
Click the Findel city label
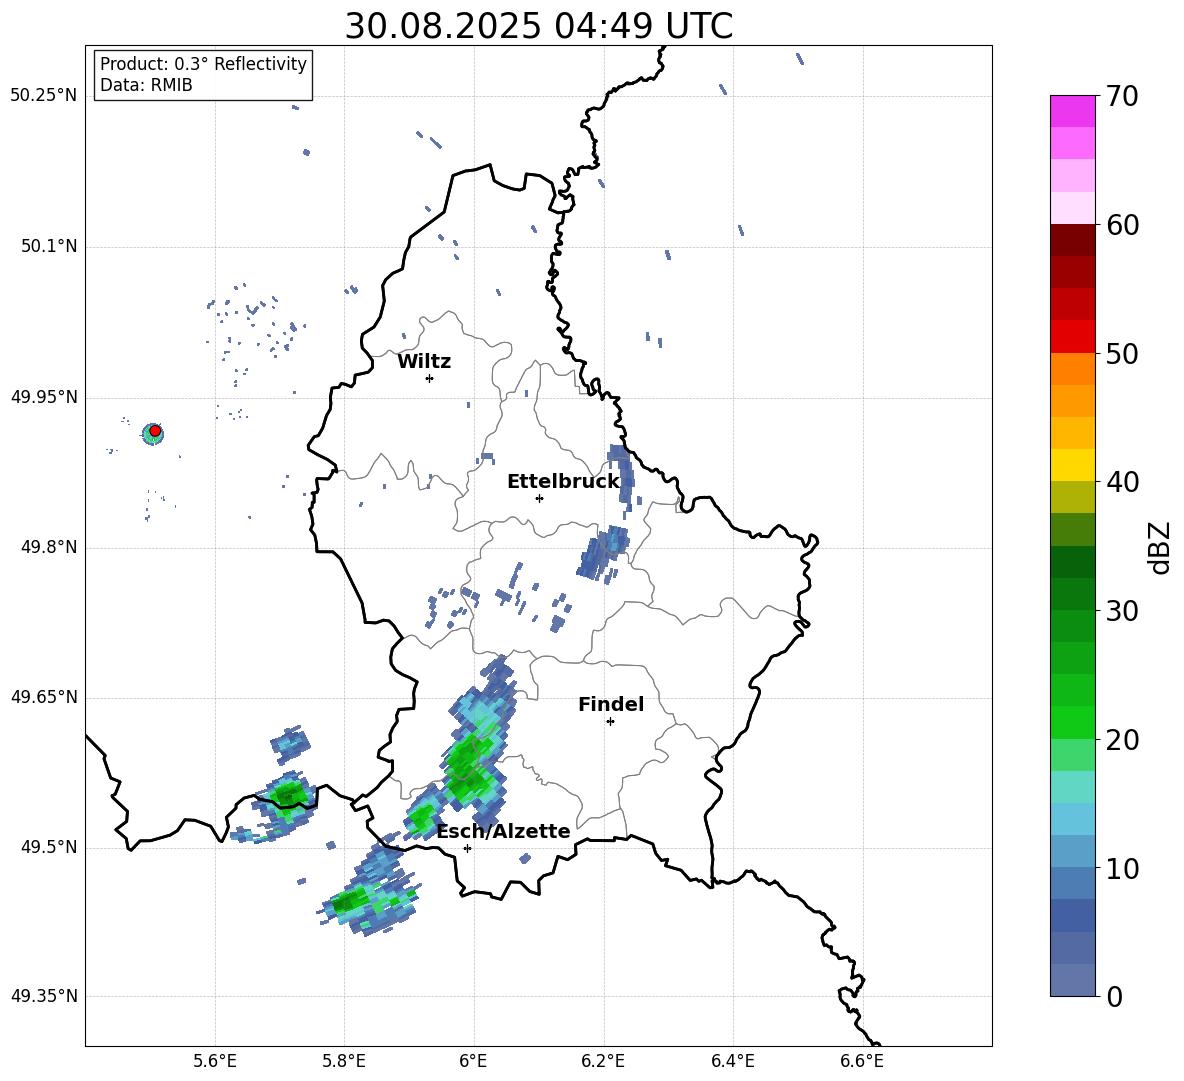coord(611,704)
